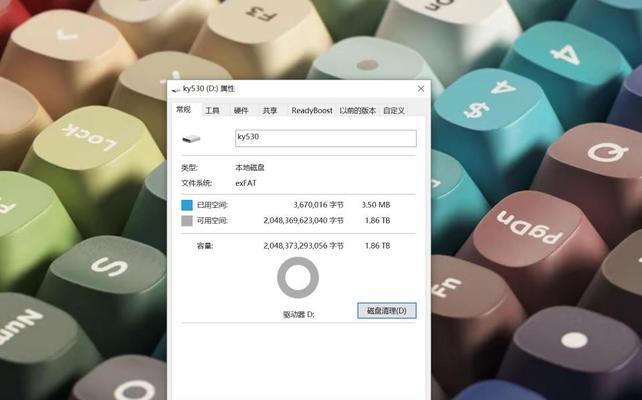Viewport: 642px width, 400px height.
Task: Click the 可用空间 label
Action: pos(212,221)
